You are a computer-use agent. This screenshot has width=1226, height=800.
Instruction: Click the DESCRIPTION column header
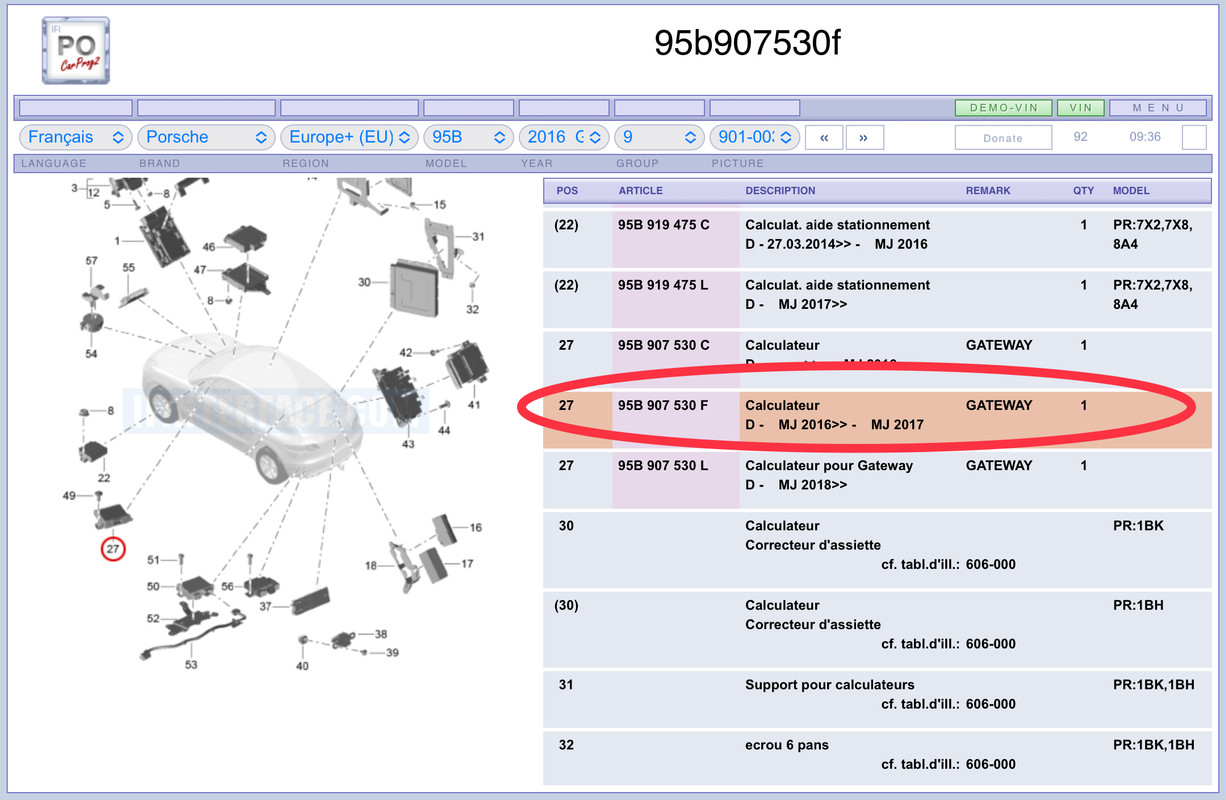click(780, 190)
